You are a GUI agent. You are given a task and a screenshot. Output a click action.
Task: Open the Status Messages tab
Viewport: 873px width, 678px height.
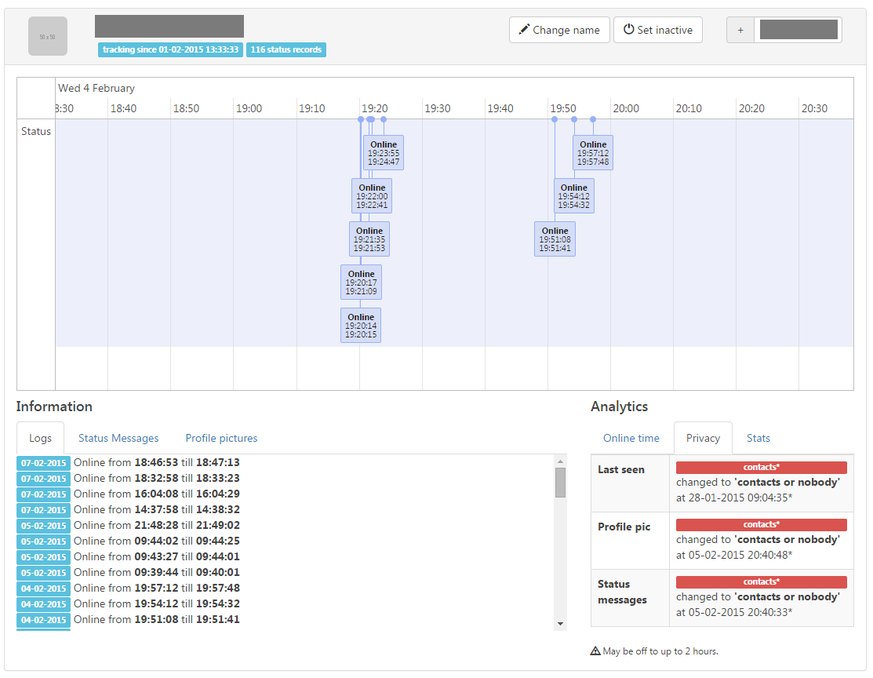[x=118, y=438]
